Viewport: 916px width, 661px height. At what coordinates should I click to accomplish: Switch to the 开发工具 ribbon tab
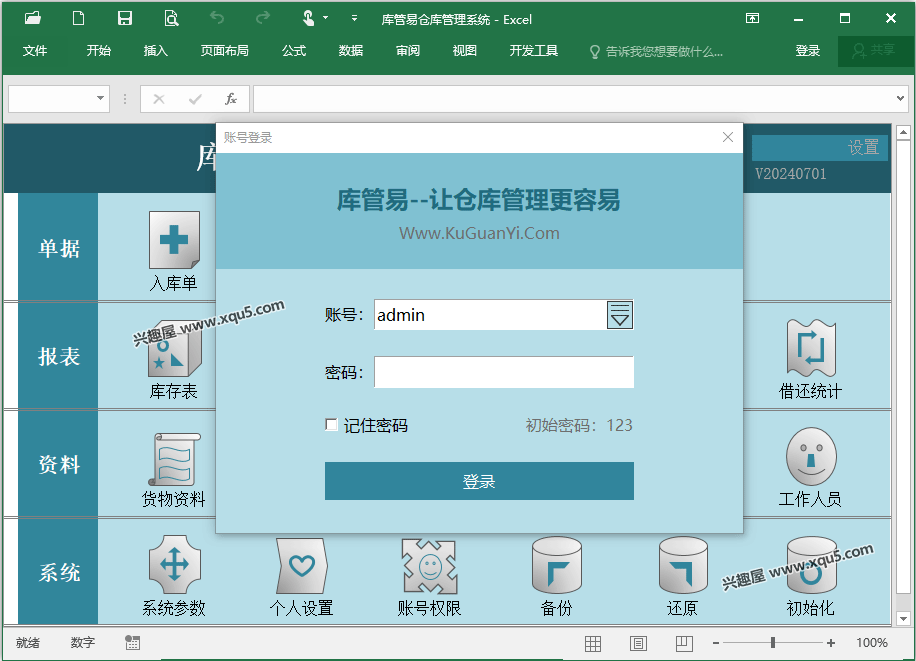(x=533, y=51)
